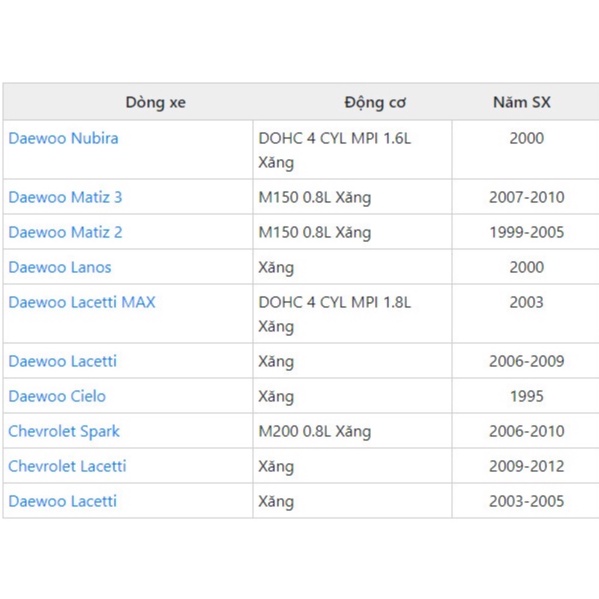Screen dimensions: 599x599
Task: Open Daewoo Lacetti link in 2003-2005 row
Action: [x=63, y=501]
